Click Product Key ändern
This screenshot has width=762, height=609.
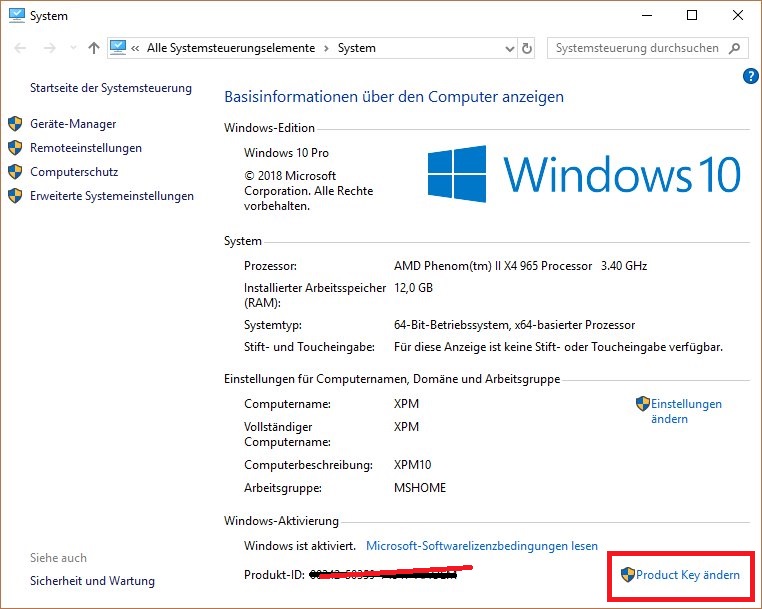tap(688, 575)
